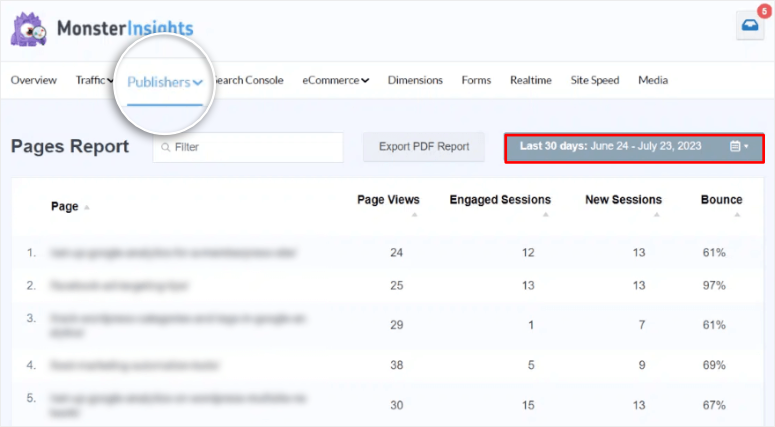775x427 pixels.
Task: Sort by Bounce column arrow
Action: click(737, 214)
